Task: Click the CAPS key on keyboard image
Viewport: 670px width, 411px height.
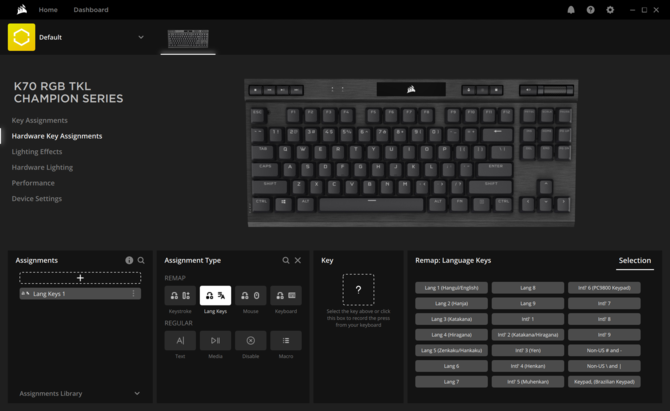Action: pyautogui.click(x=265, y=169)
